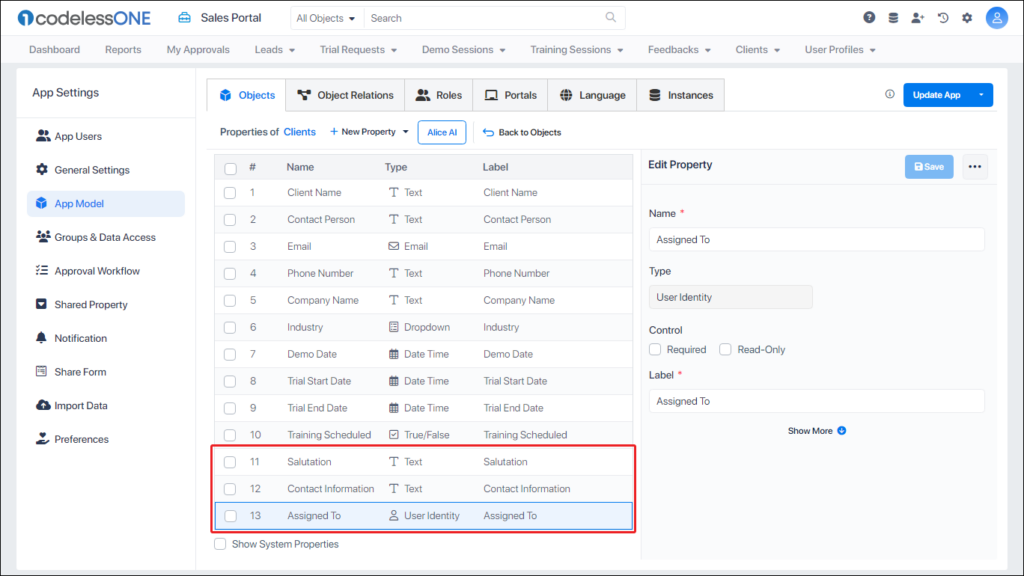Open the Update App dropdown arrow
This screenshot has height=576, width=1024.
tap(981, 95)
